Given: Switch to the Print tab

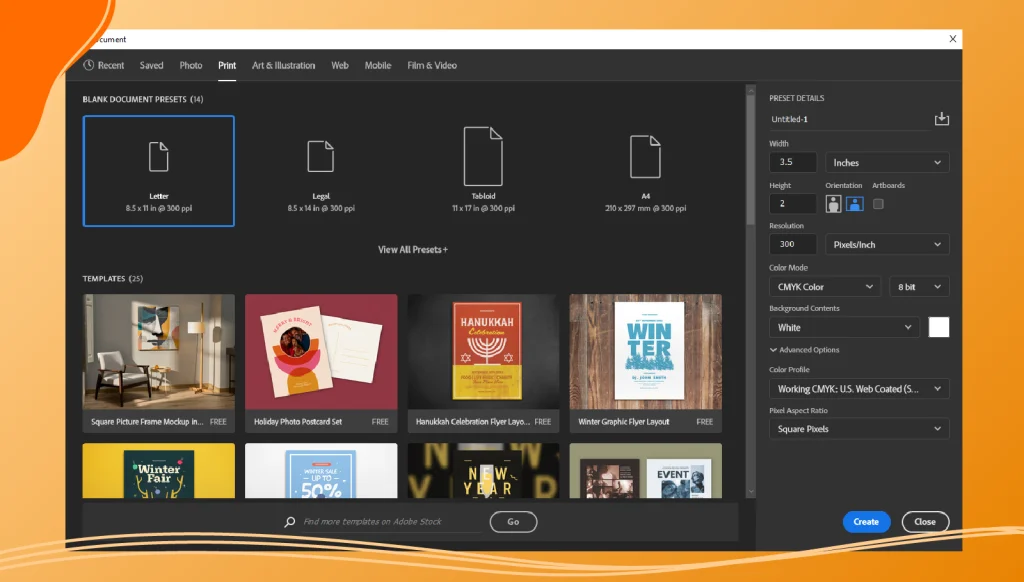Looking at the screenshot, I should pyautogui.click(x=227, y=65).
